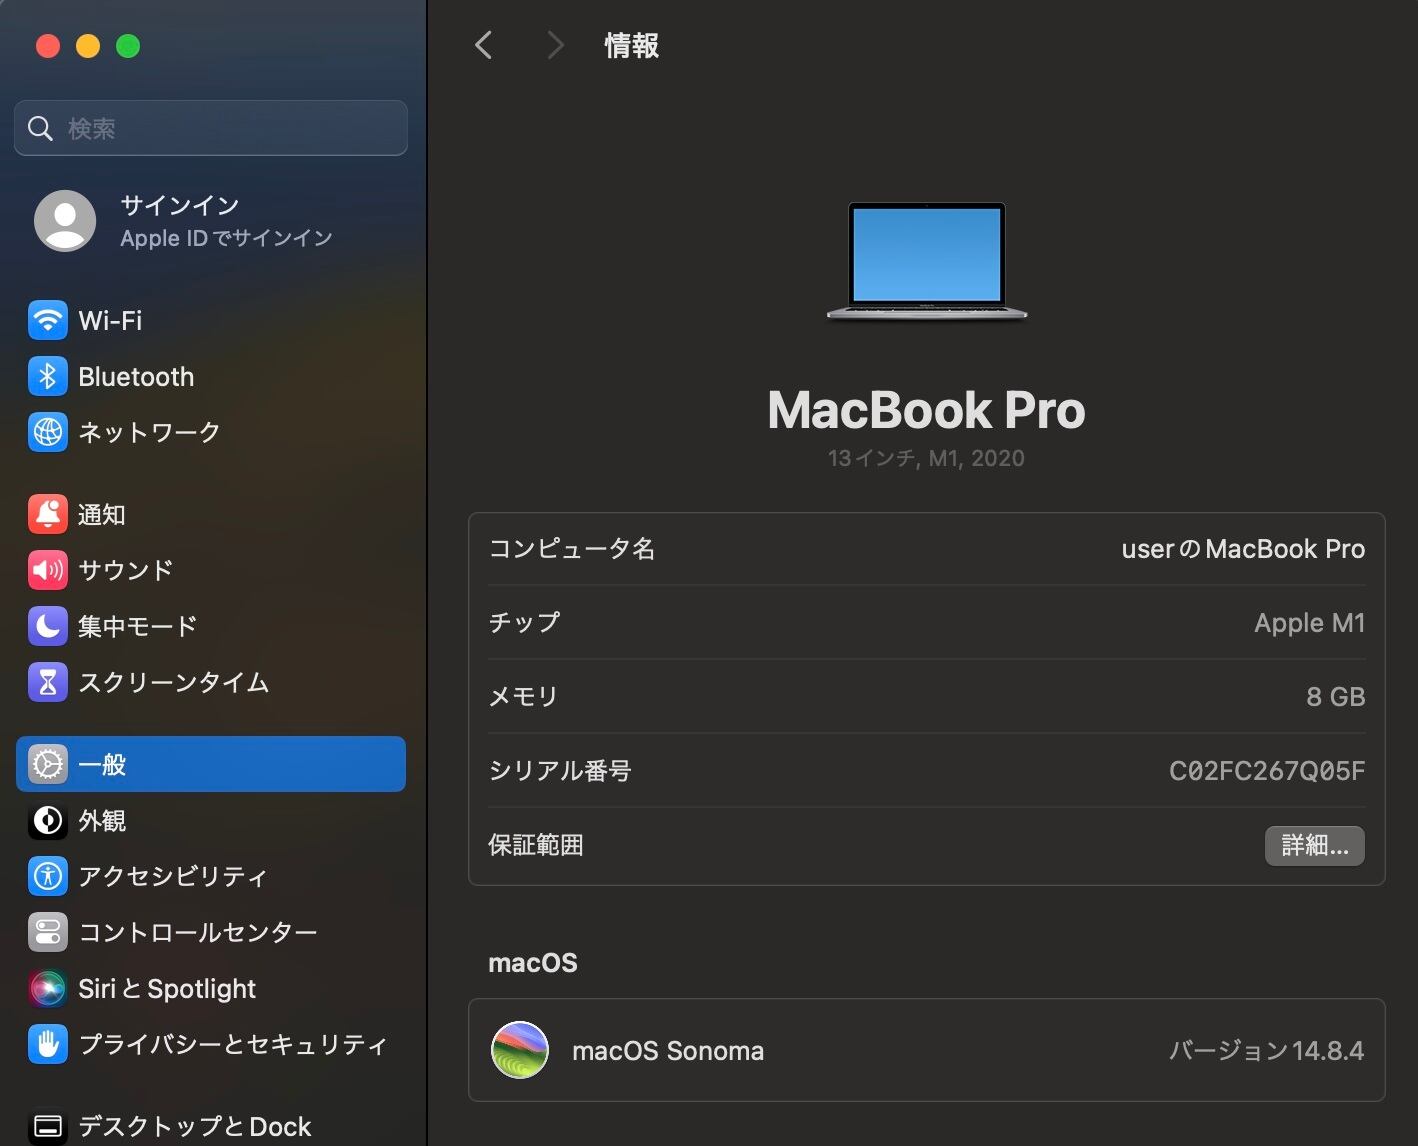
Task: Select 一般 label in the sidebar
Action: click(x=102, y=764)
